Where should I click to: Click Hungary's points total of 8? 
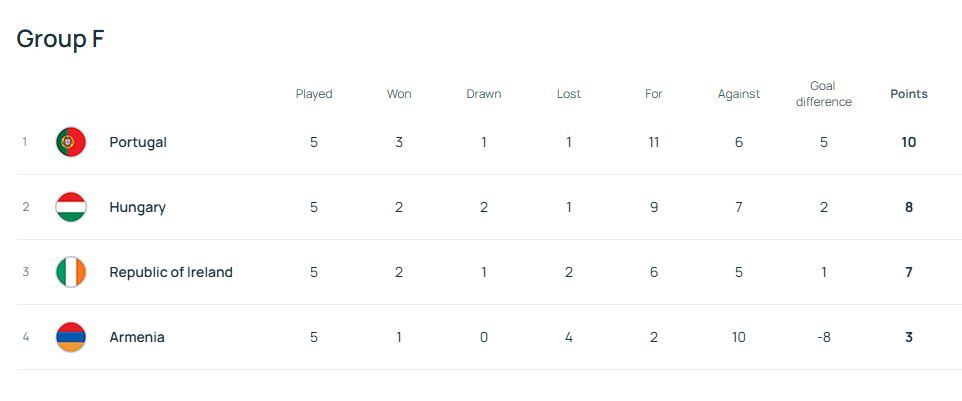coord(908,207)
